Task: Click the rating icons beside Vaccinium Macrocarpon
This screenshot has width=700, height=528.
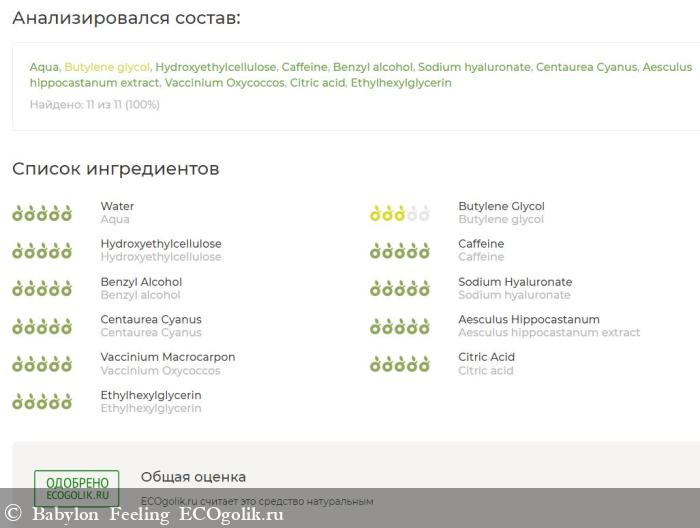Action: 42,364
